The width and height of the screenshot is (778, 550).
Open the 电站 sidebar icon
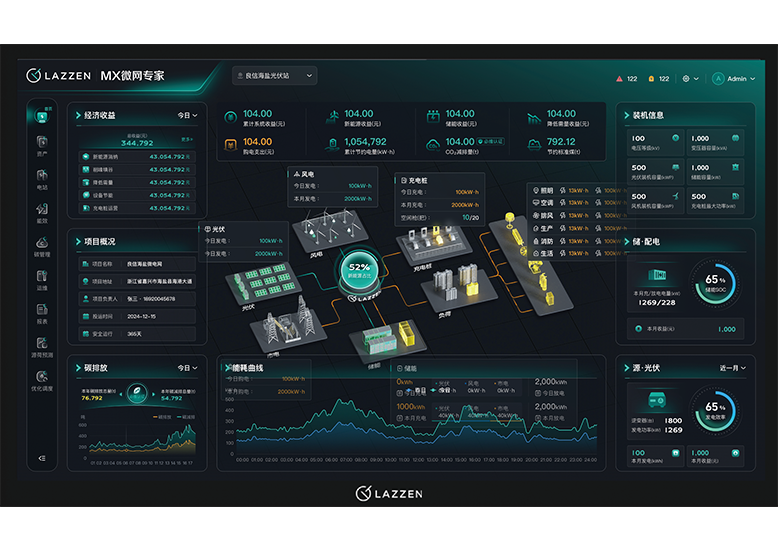click(x=42, y=179)
